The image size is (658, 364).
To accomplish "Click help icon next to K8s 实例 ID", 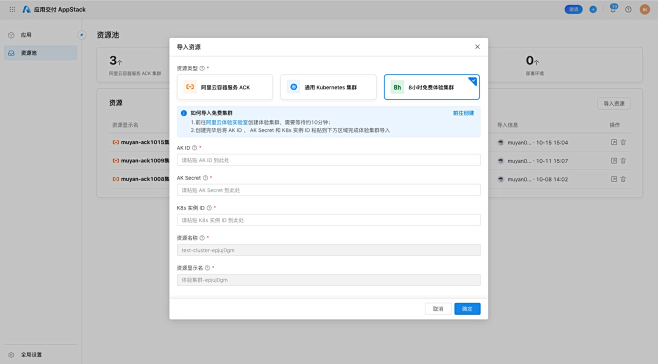I will coord(209,208).
